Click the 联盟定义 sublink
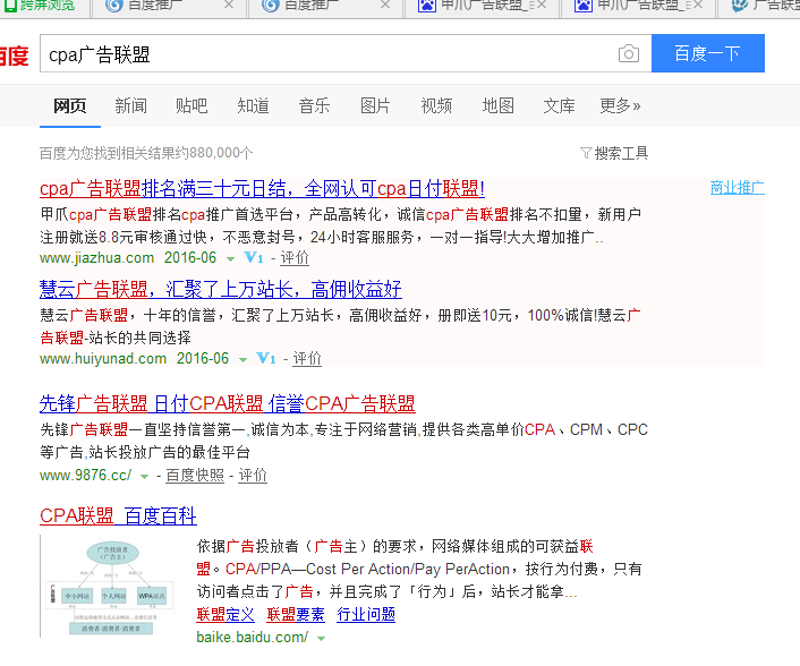The height and width of the screenshot is (666, 800). (225, 614)
